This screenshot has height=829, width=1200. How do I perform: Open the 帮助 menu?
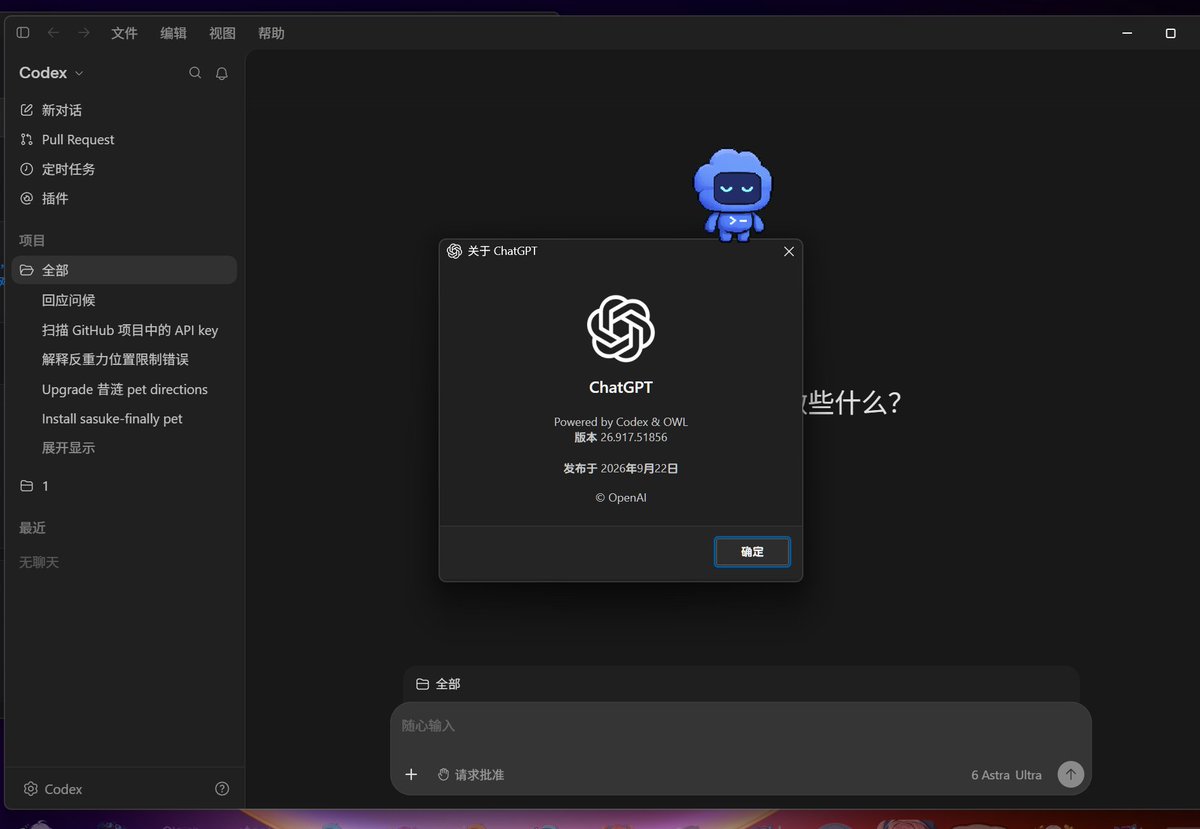271,33
